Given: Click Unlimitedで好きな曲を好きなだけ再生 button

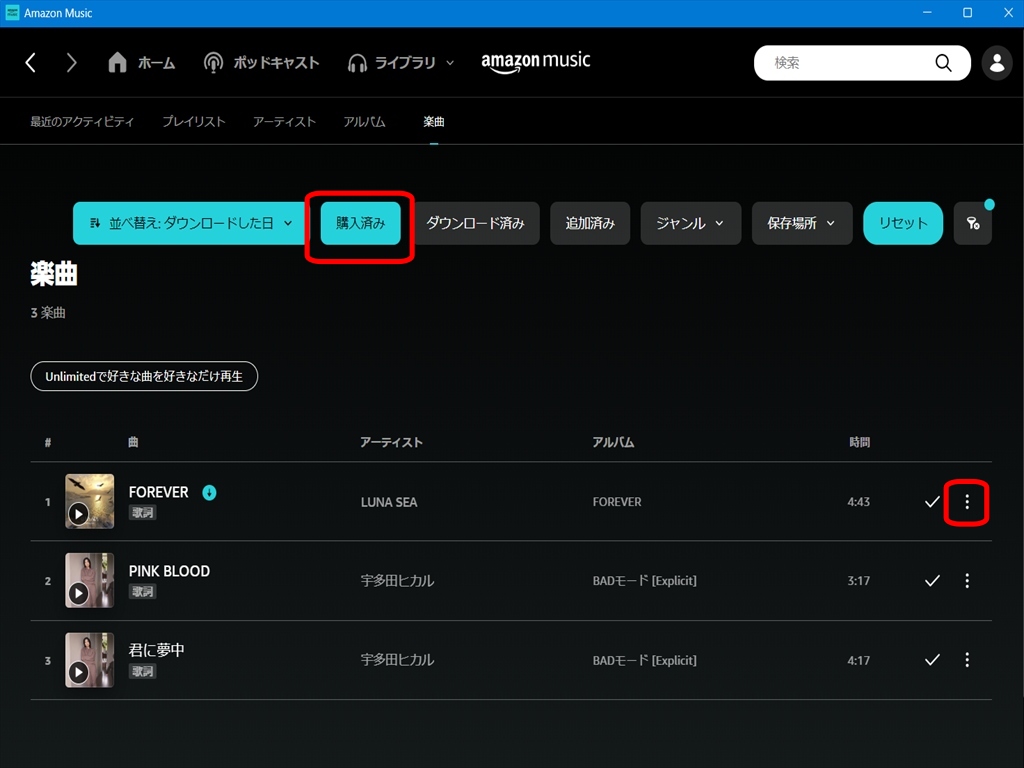Looking at the screenshot, I should click(x=144, y=376).
